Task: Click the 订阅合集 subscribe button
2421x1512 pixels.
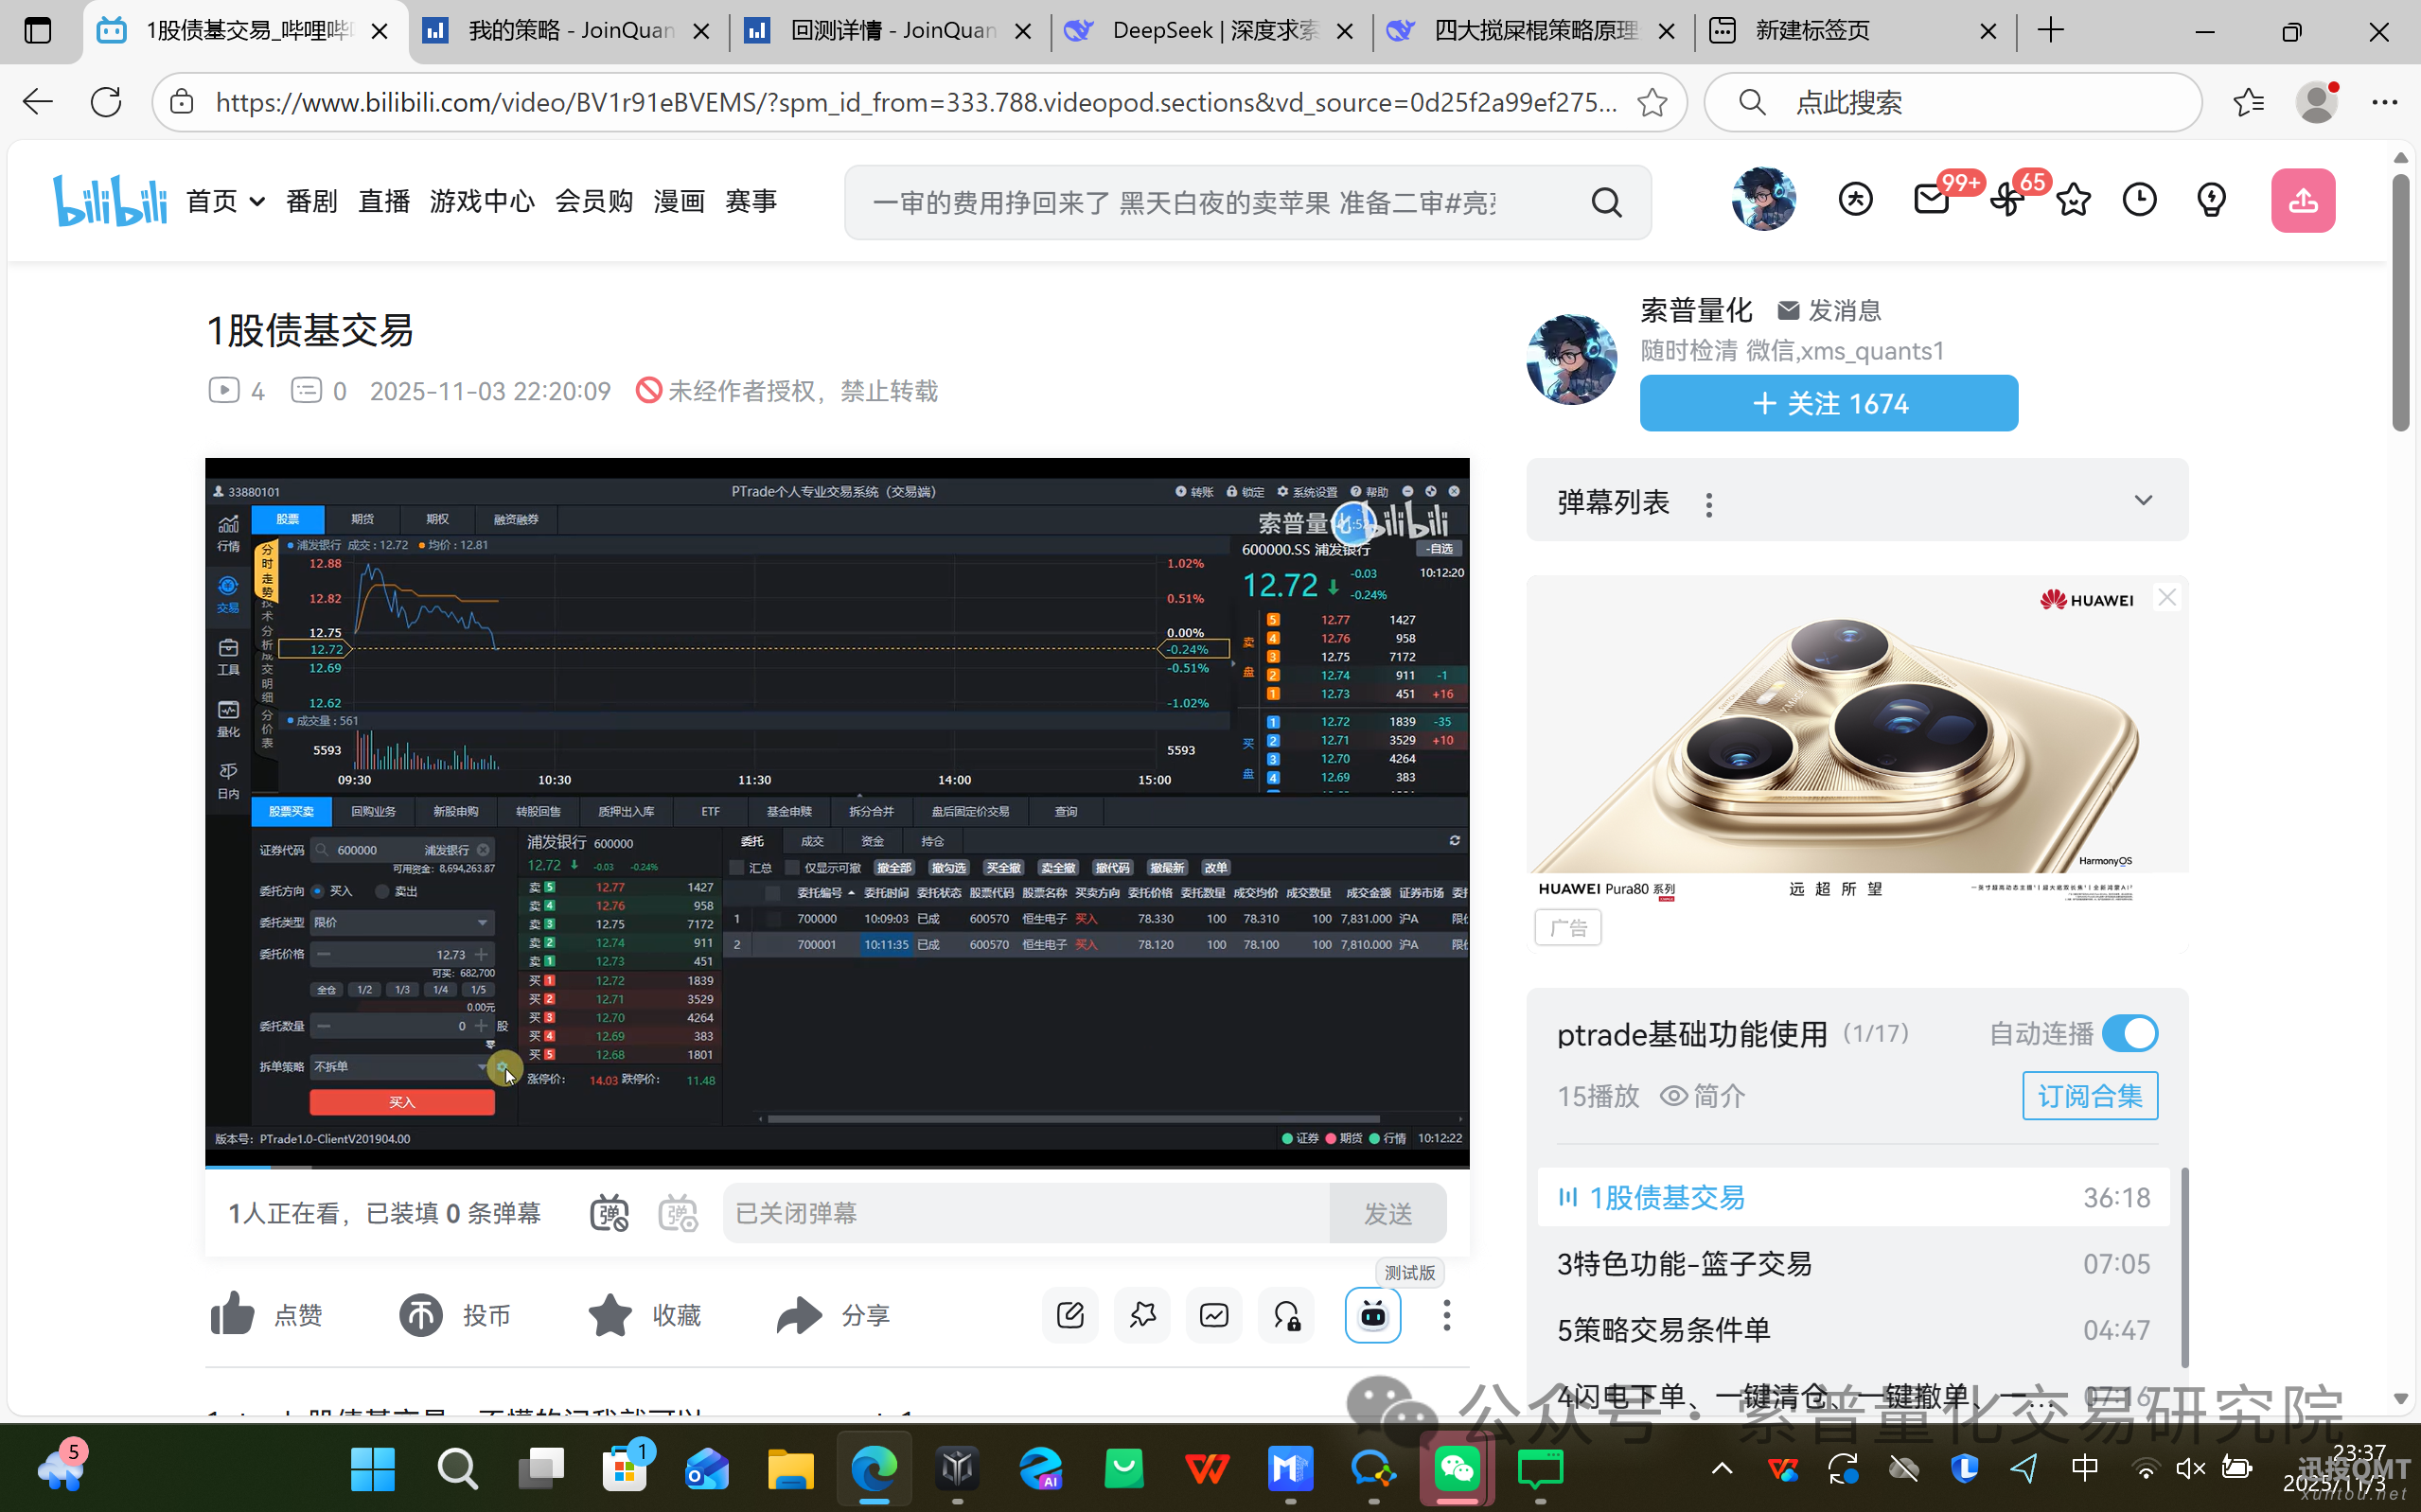Action: click(x=2089, y=1095)
